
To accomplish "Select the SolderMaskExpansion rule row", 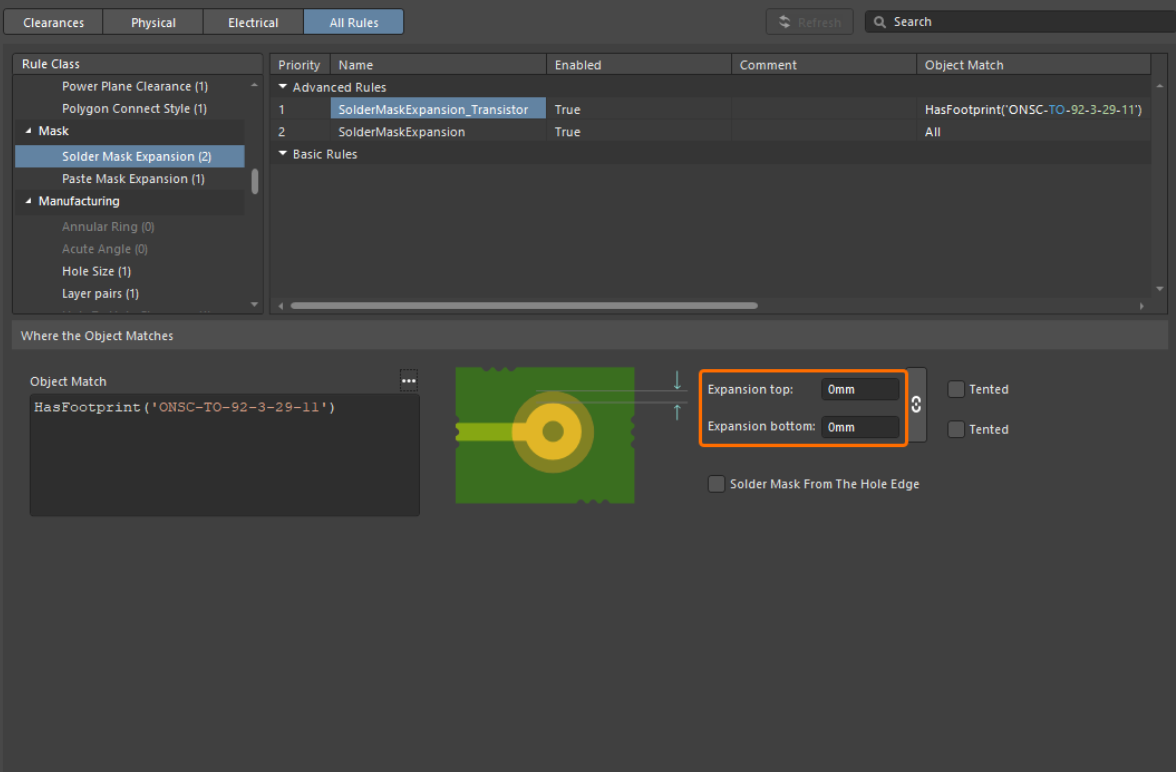I will pyautogui.click(x=401, y=132).
